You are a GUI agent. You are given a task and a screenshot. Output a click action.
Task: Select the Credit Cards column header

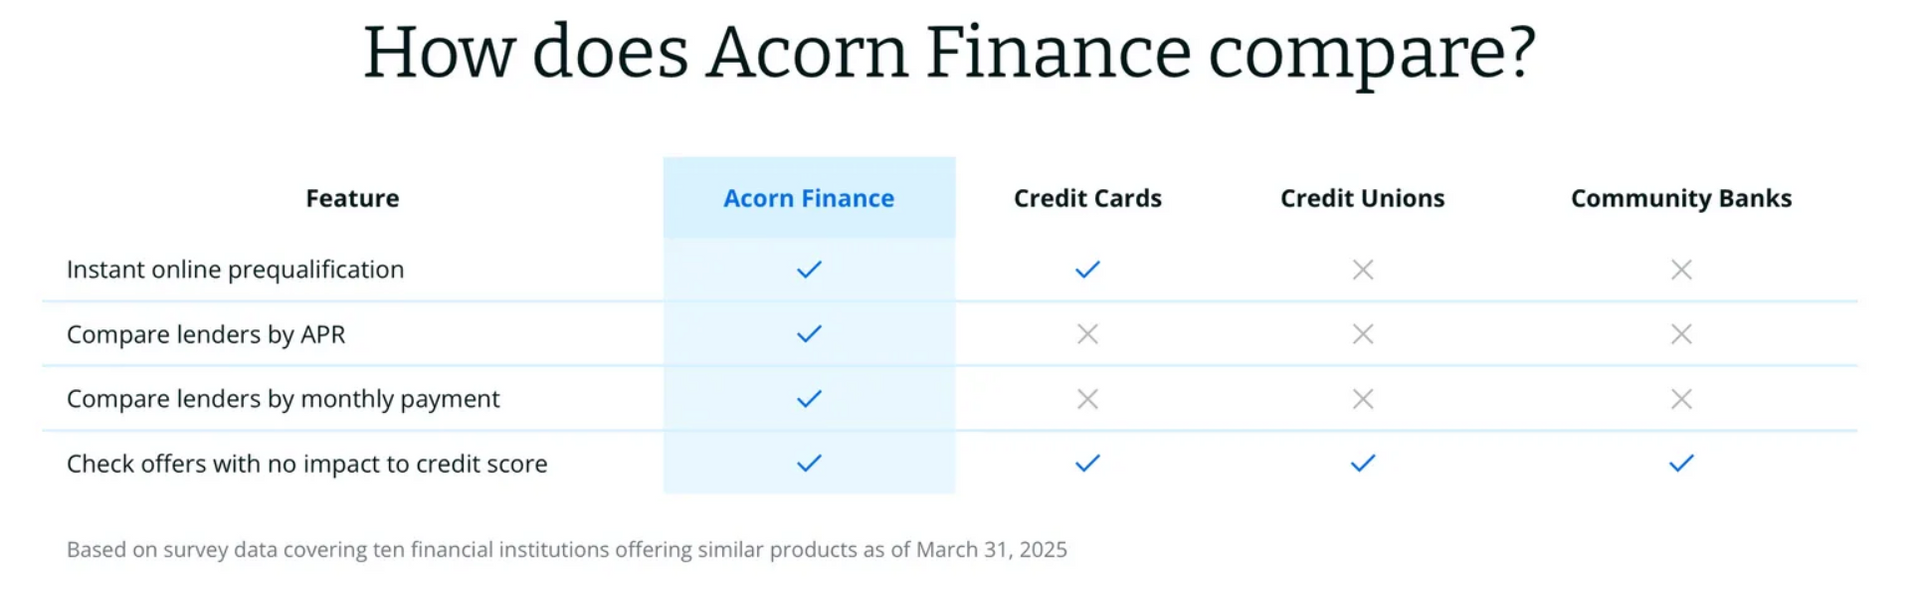coord(1087,198)
